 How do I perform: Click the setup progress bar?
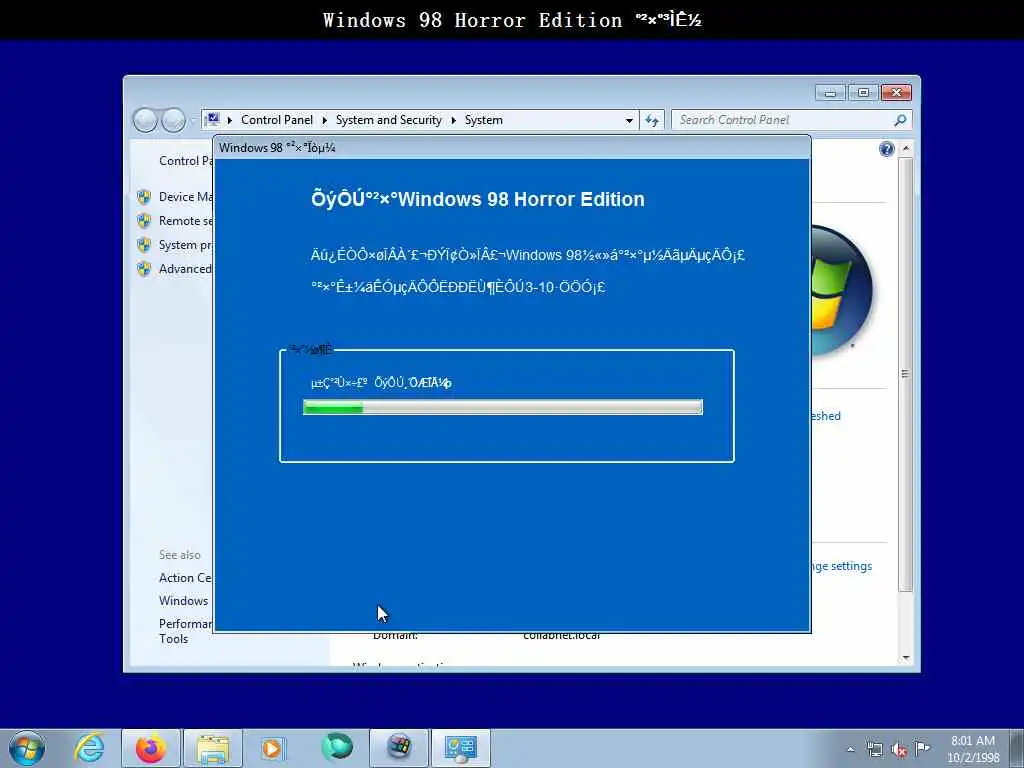503,408
